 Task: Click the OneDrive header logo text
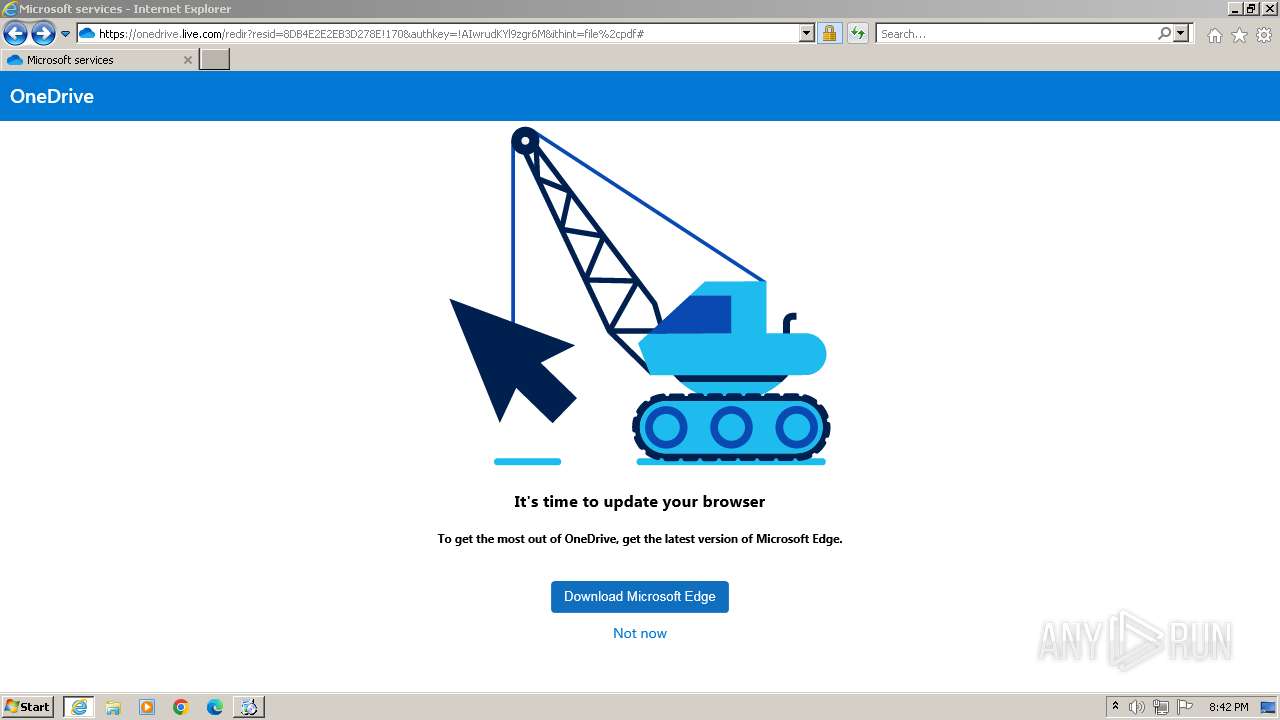point(52,96)
